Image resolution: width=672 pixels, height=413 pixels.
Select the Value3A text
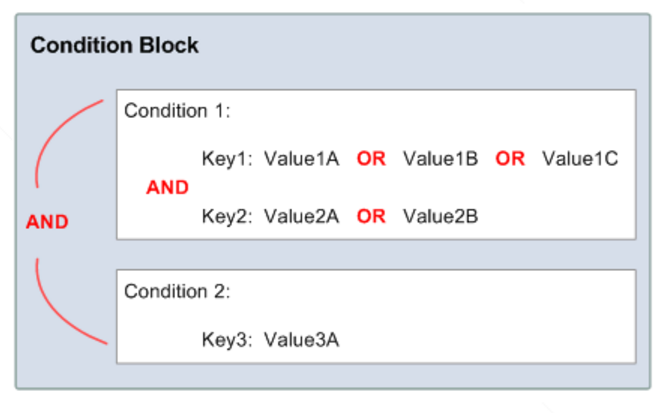point(301,340)
